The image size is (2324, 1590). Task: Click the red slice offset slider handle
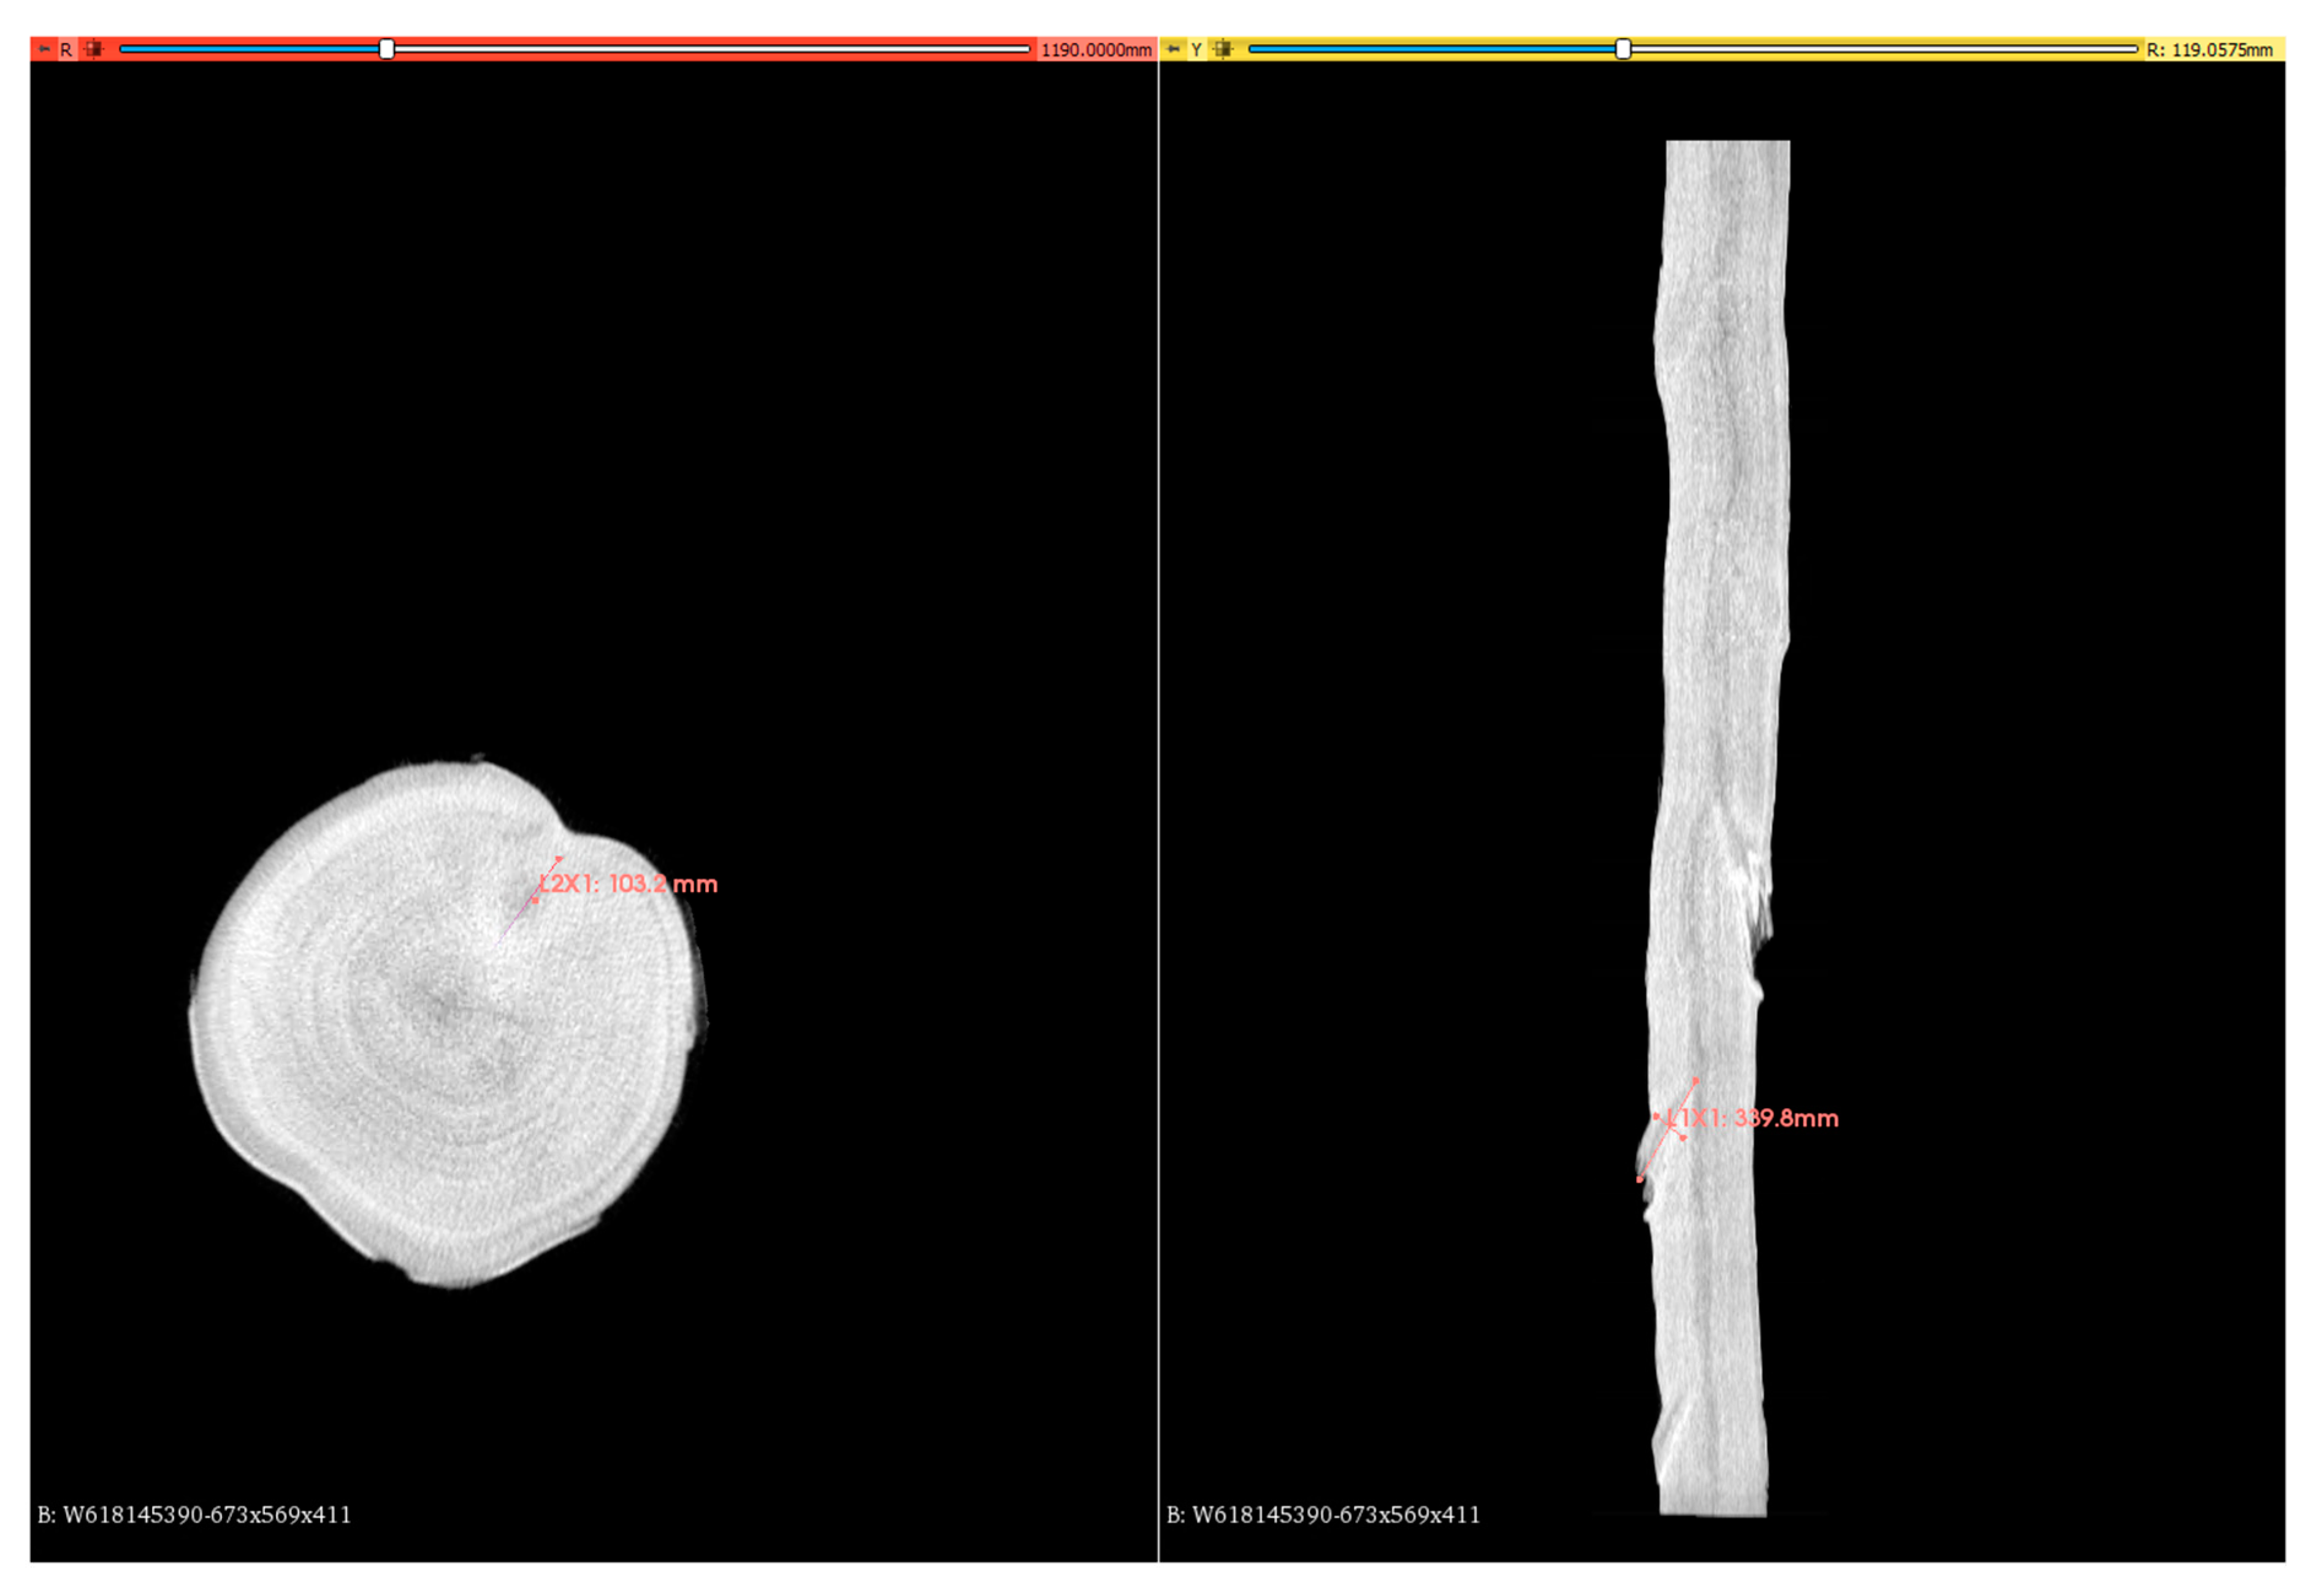coord(386,49)
